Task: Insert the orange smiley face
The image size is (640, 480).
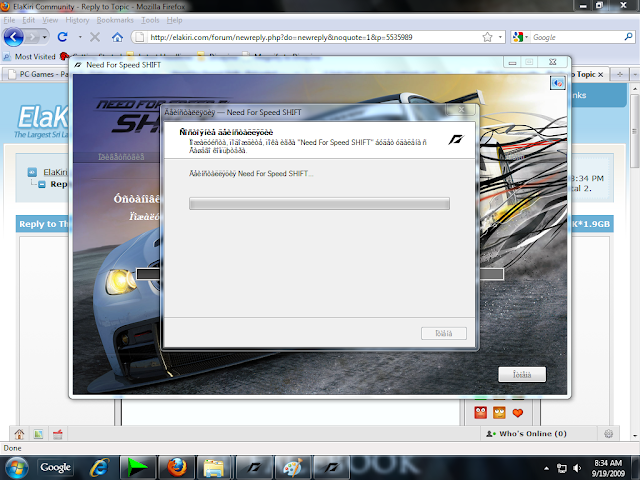Action: (499, 413)
